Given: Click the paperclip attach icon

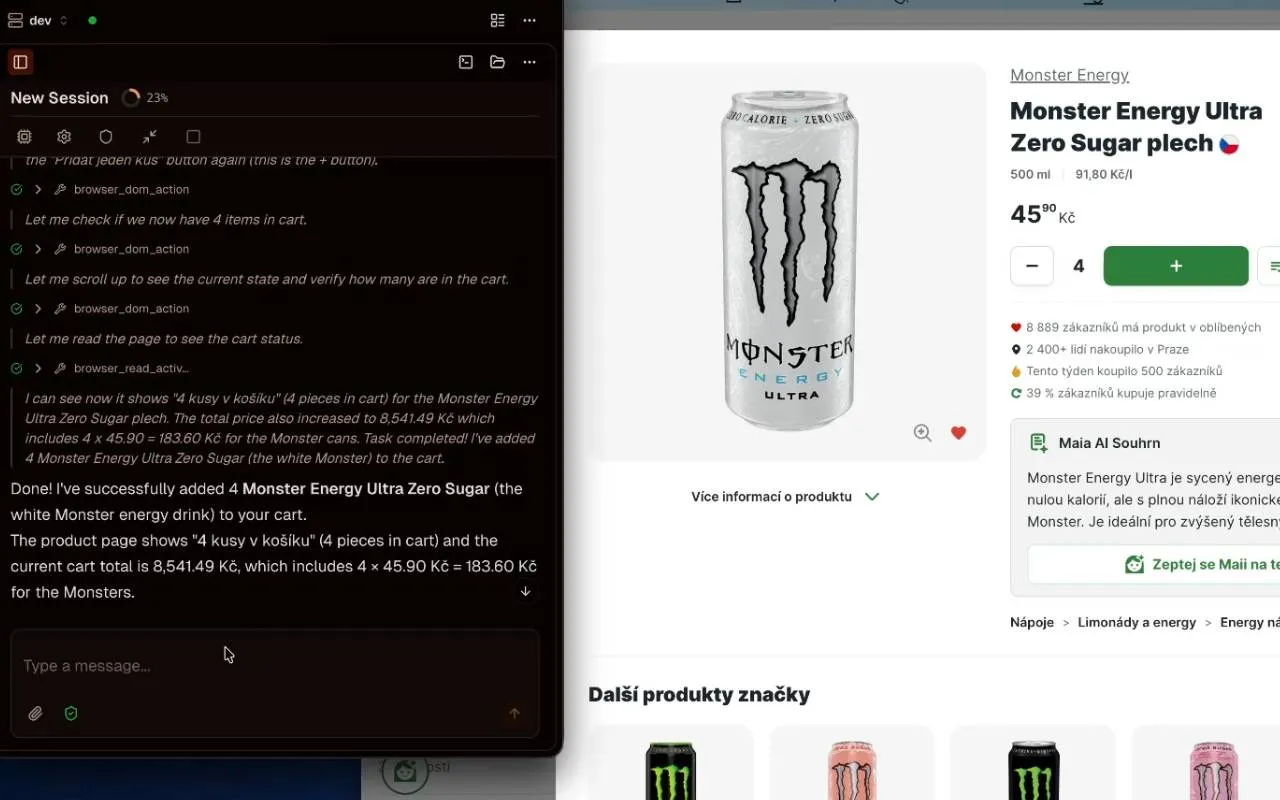Looking at the screenshot, I should [x=35, y=714].
